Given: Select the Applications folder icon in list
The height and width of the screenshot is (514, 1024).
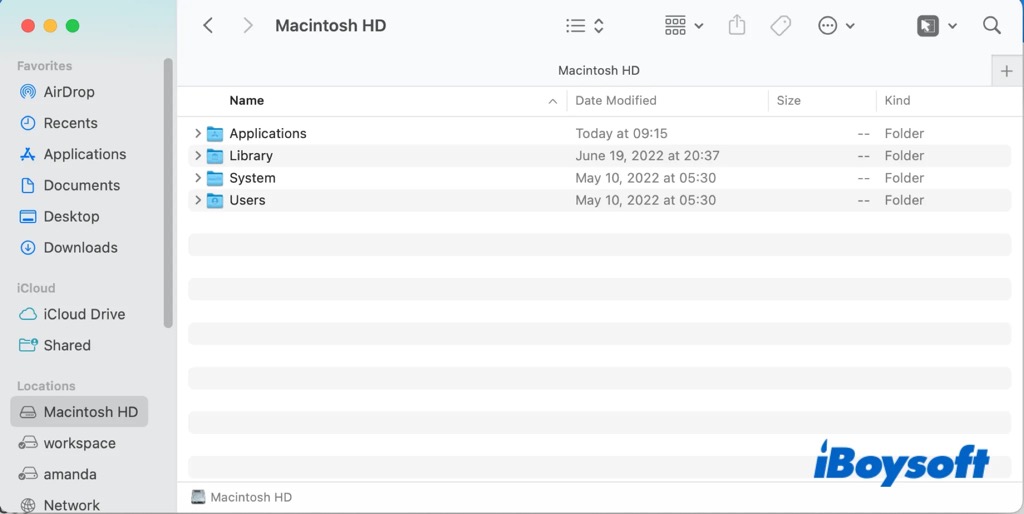Looking at the screenshot, I should pyautogui.click(x=215, y=134).
